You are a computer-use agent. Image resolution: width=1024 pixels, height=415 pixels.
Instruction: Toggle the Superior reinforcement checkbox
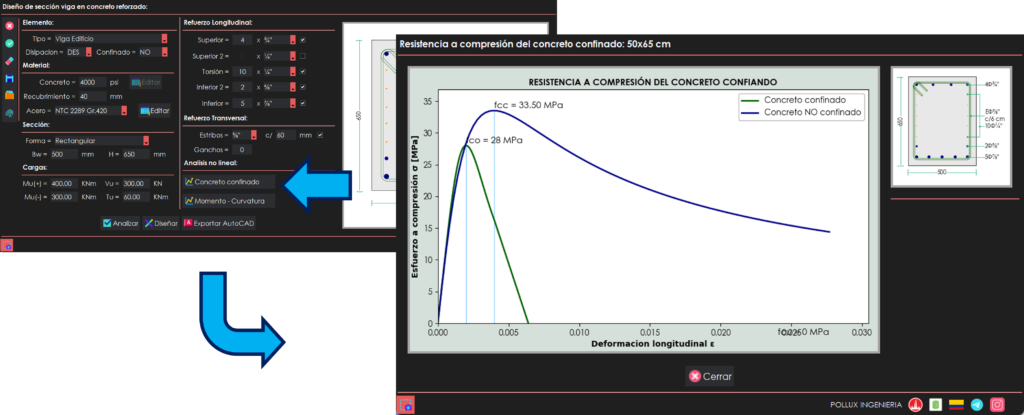(302, 40)
